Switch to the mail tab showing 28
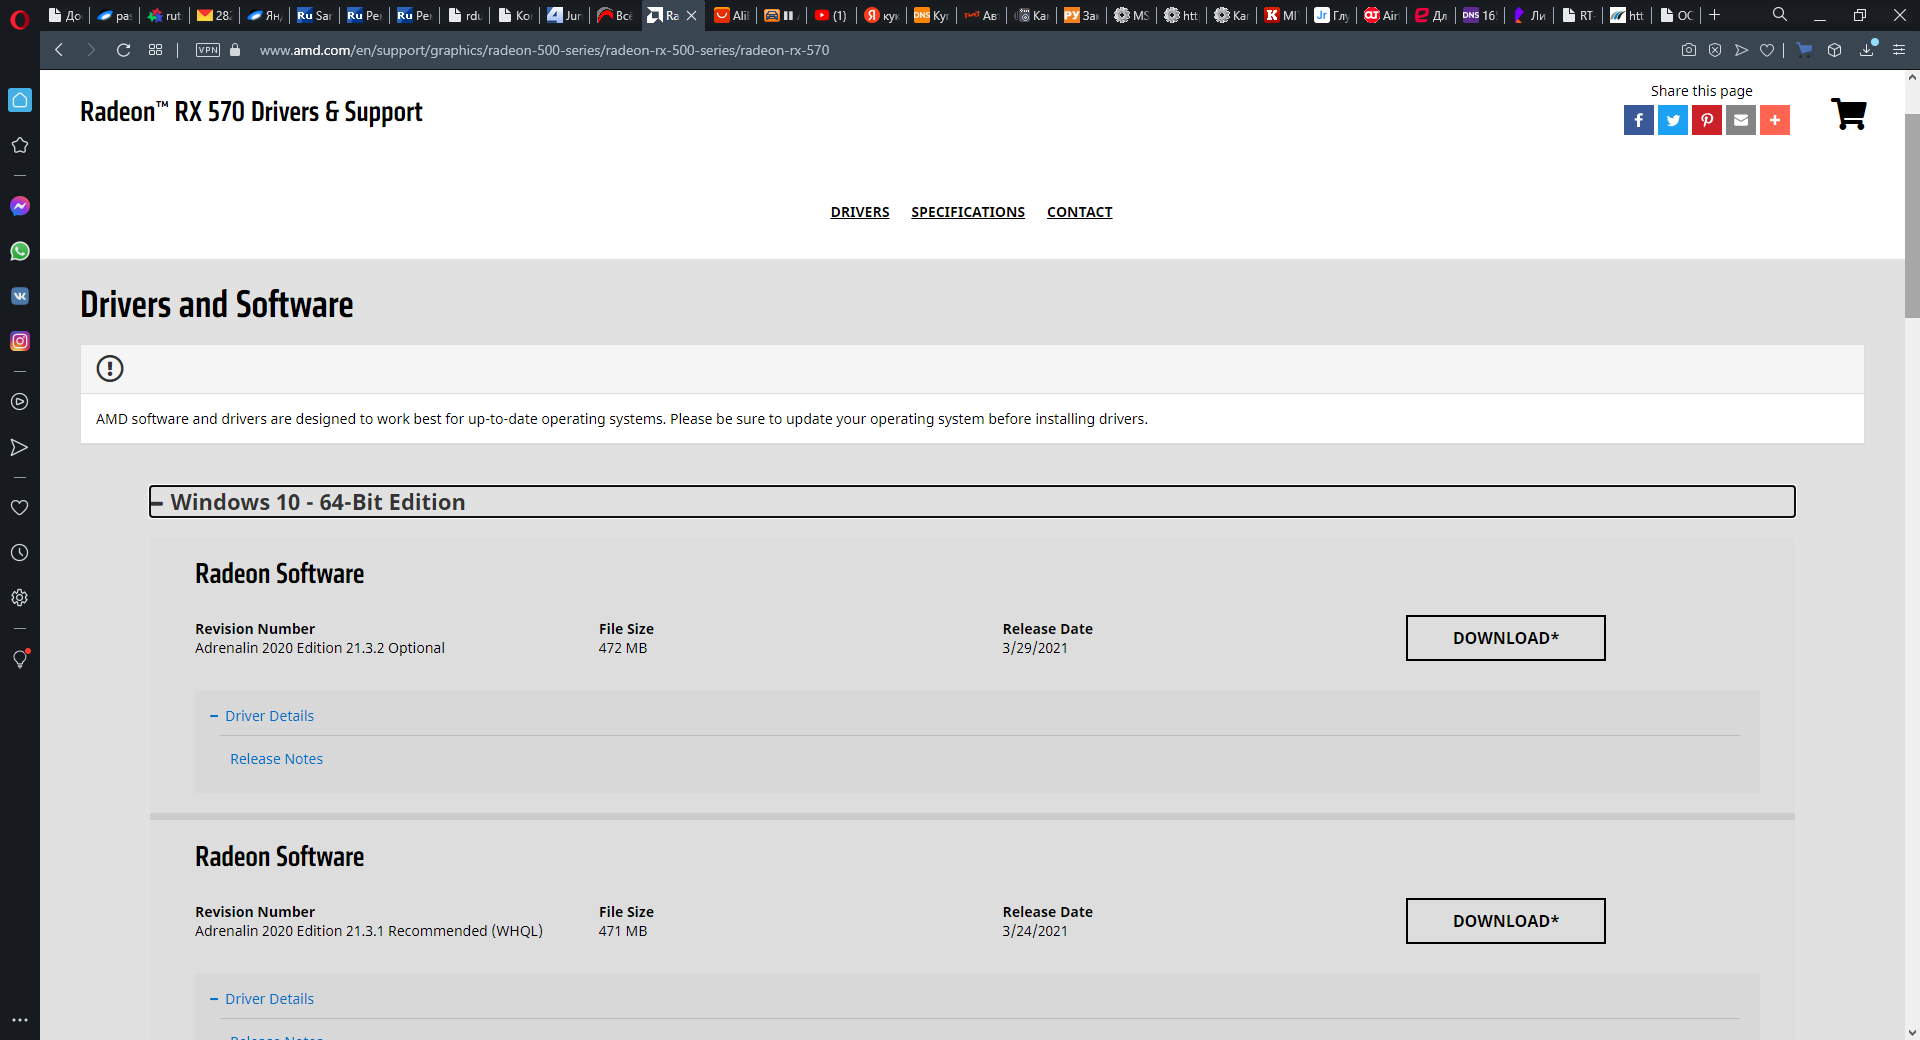Image resolution: width=1920 pixels, height=1040 pixels. (214, 15)
